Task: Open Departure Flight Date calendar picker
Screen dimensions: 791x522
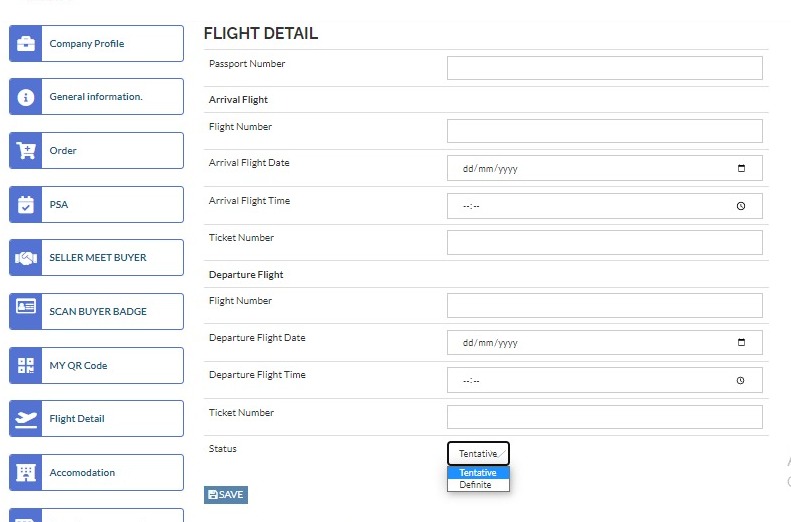Action: coord(741,342)
